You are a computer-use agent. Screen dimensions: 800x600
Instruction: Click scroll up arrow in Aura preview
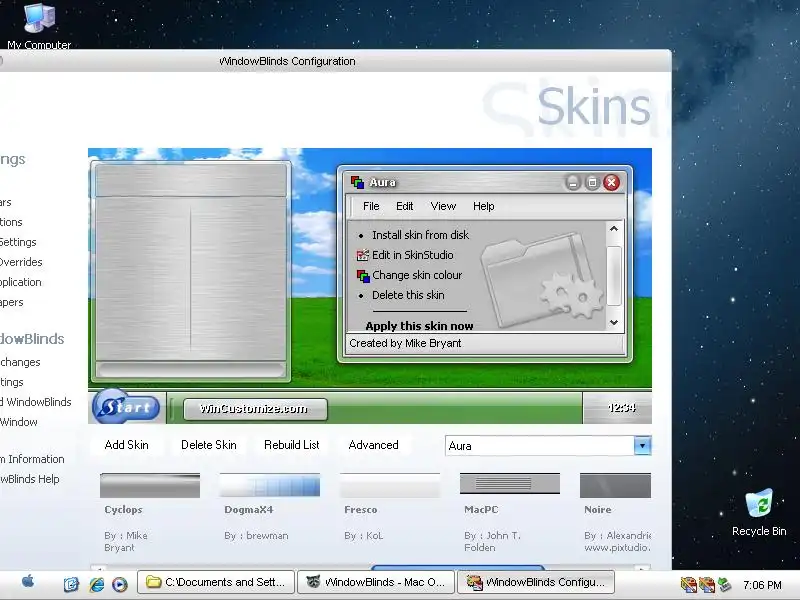(614, 229)
